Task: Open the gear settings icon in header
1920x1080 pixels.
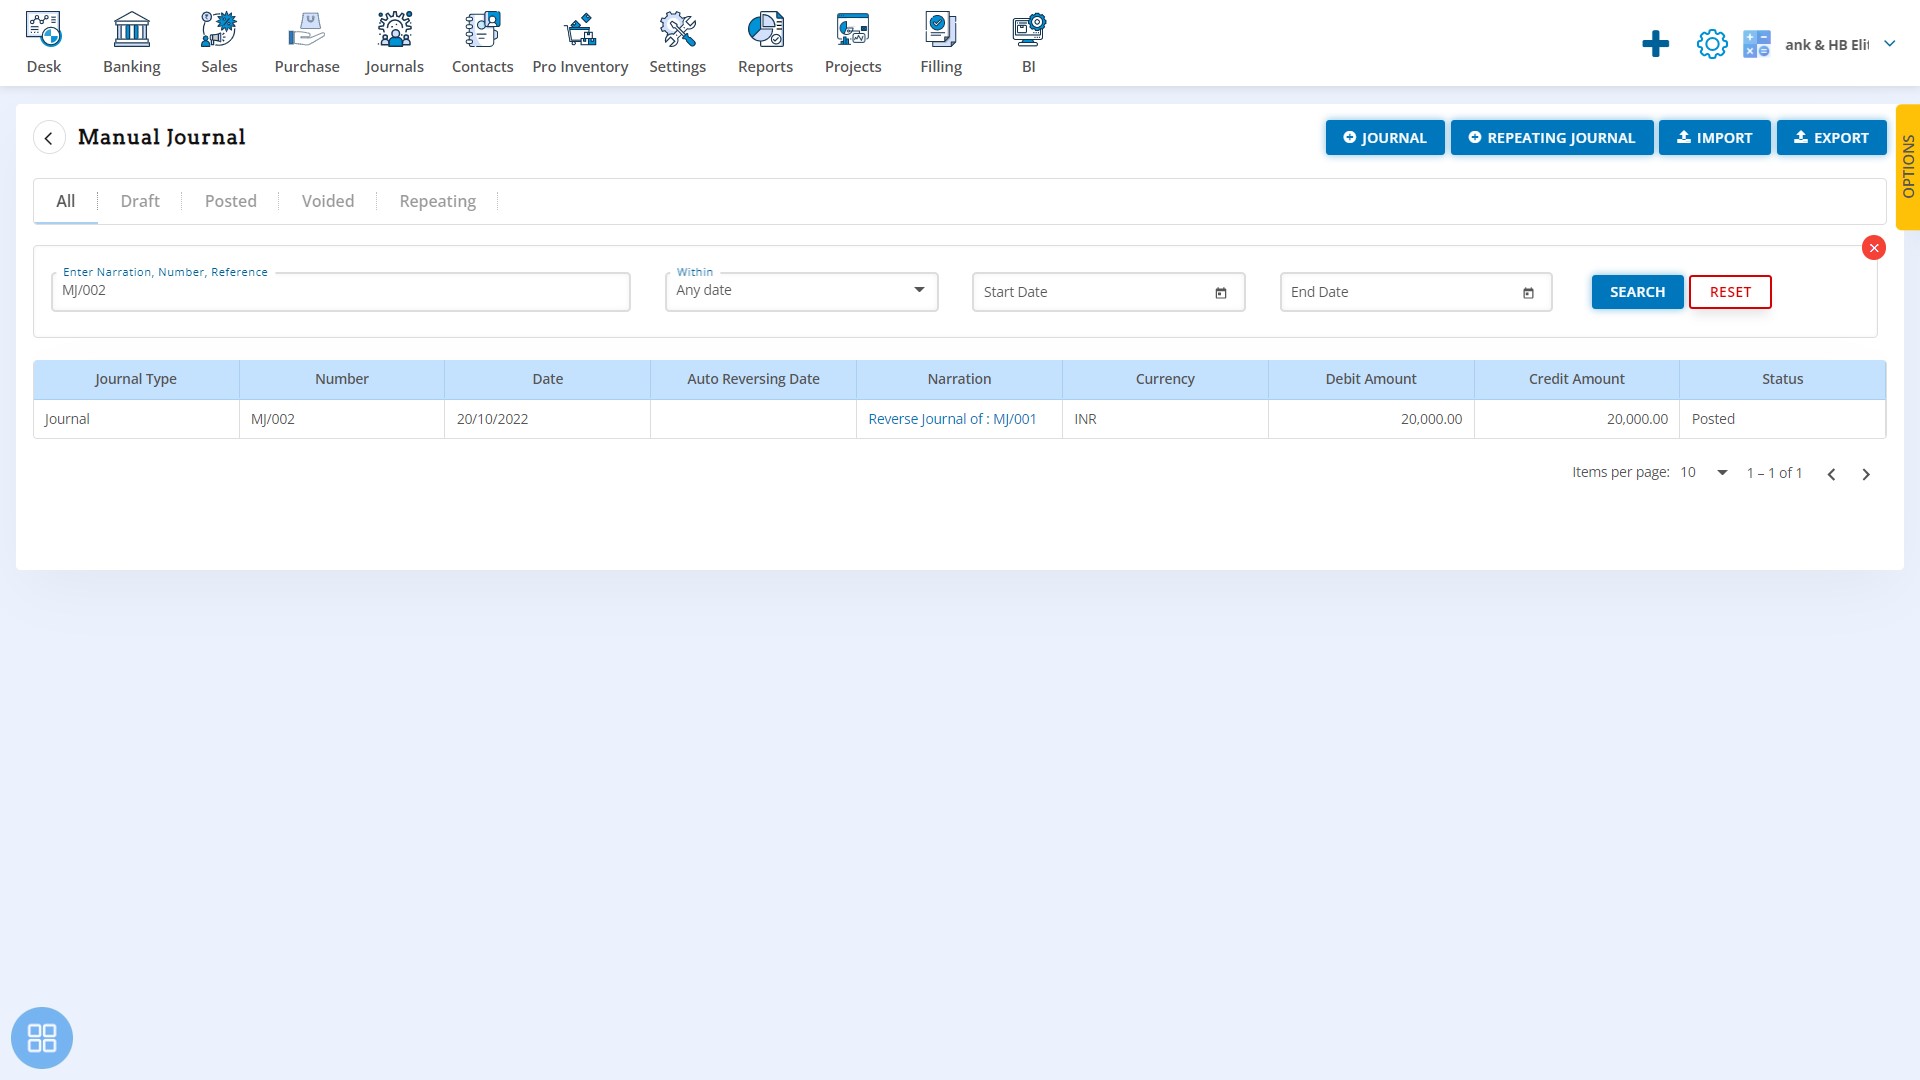Action: click(1712, 44)
